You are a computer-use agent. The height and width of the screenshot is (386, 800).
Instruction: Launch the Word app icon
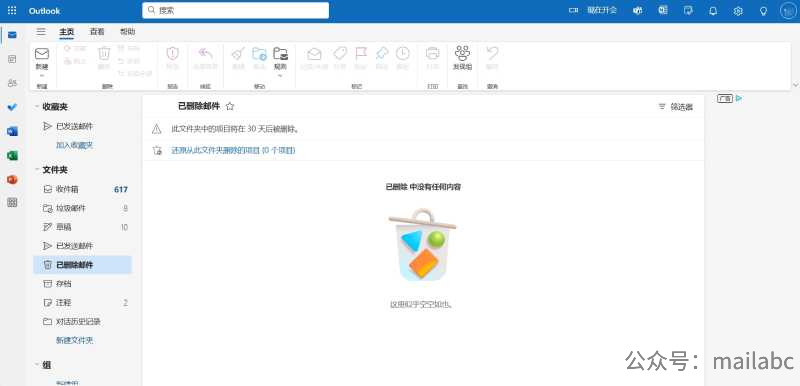(12, 132)
